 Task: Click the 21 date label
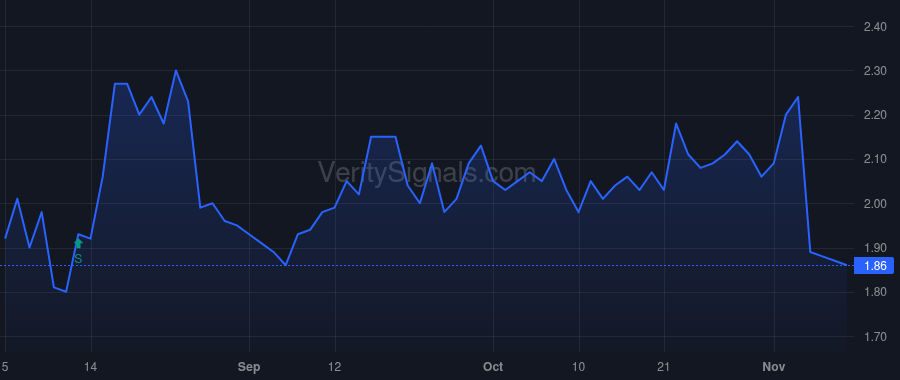(664, 367)
